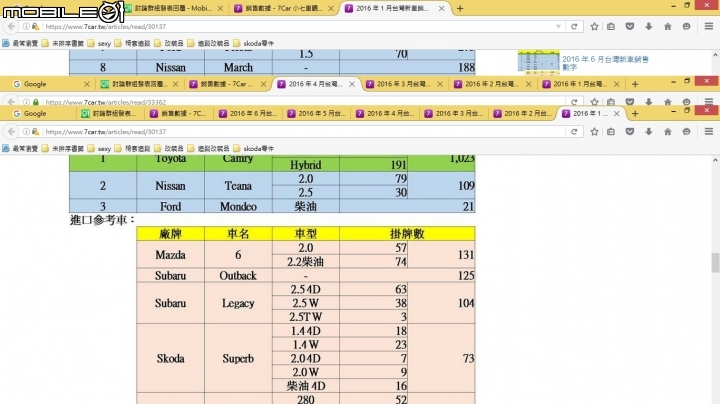Open downloads arrow in the front window
Image resolution: width=720 pixels, height=404 pixels.
pyautogui.click(x=648, y=132)
